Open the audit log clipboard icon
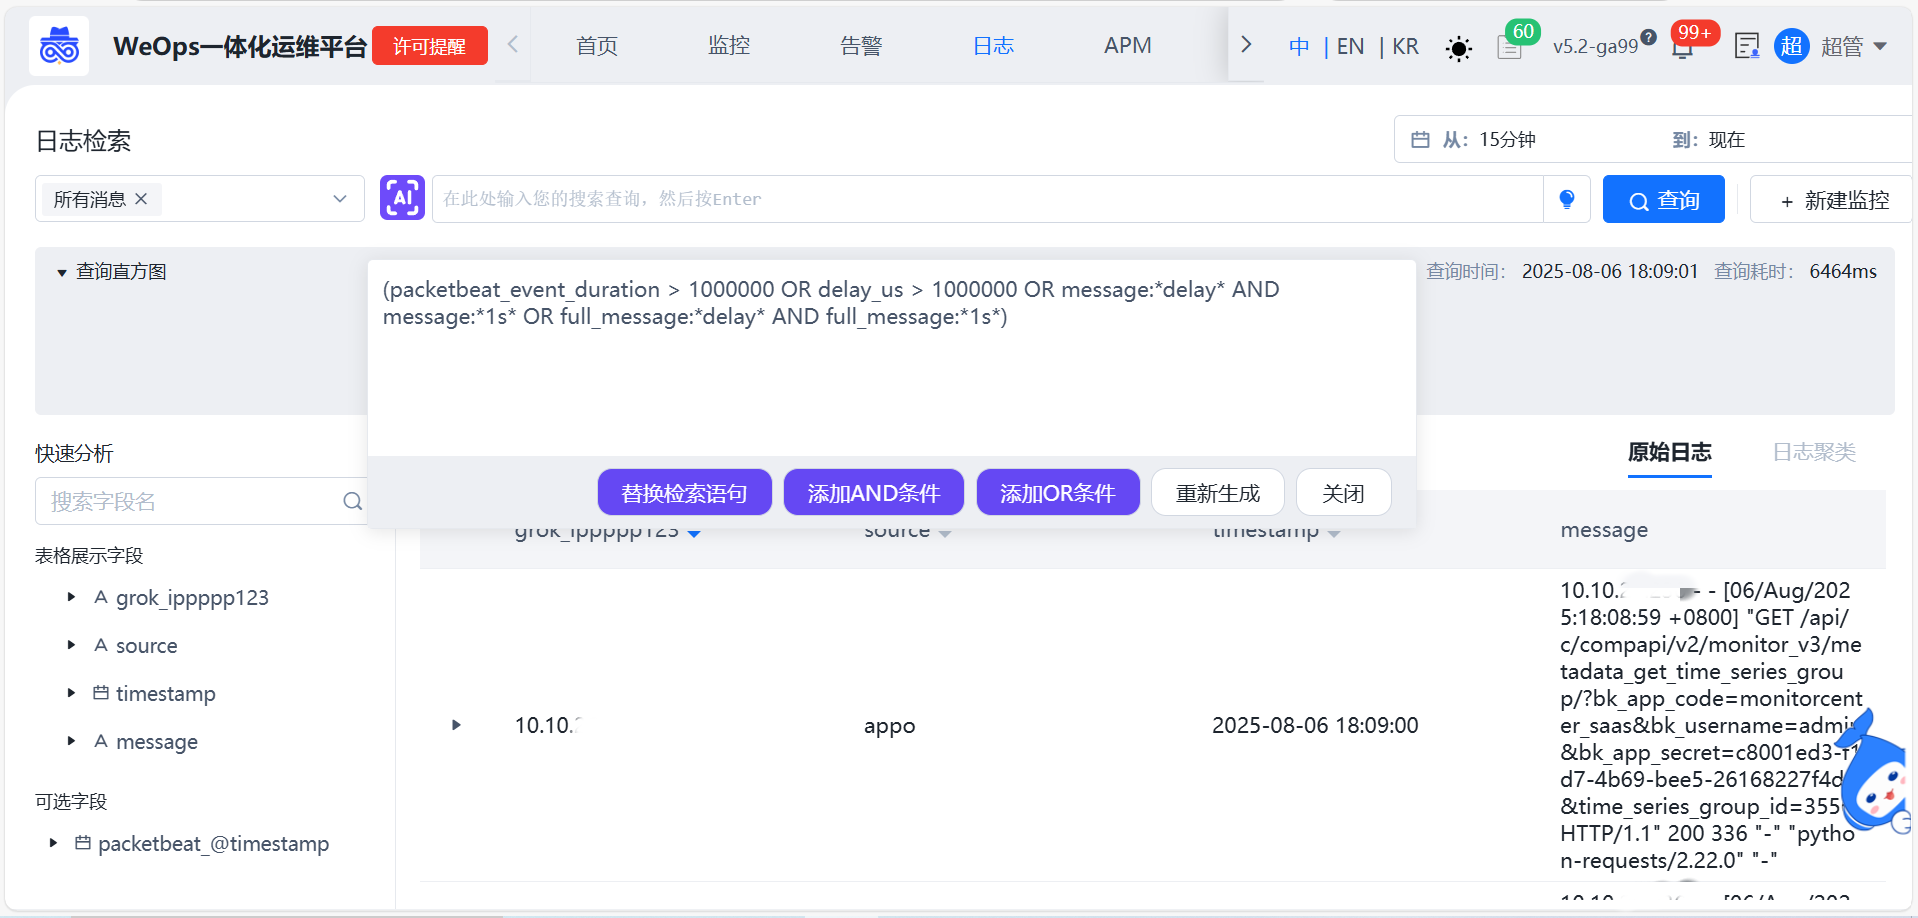This screenshot has height=918, width=1918. click(1747, 46)
